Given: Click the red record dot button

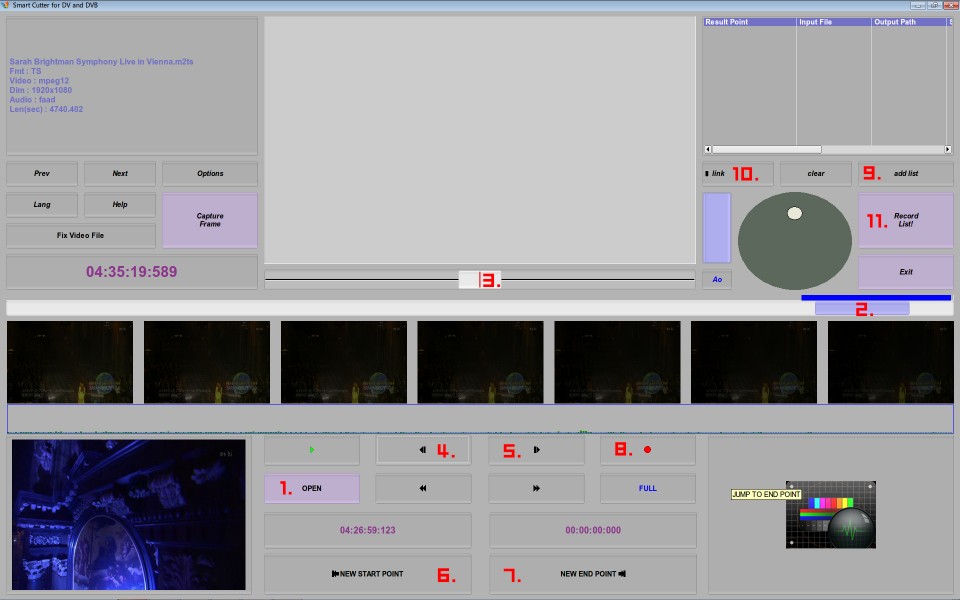Looking at the screenshot, I should coord(648,450).
